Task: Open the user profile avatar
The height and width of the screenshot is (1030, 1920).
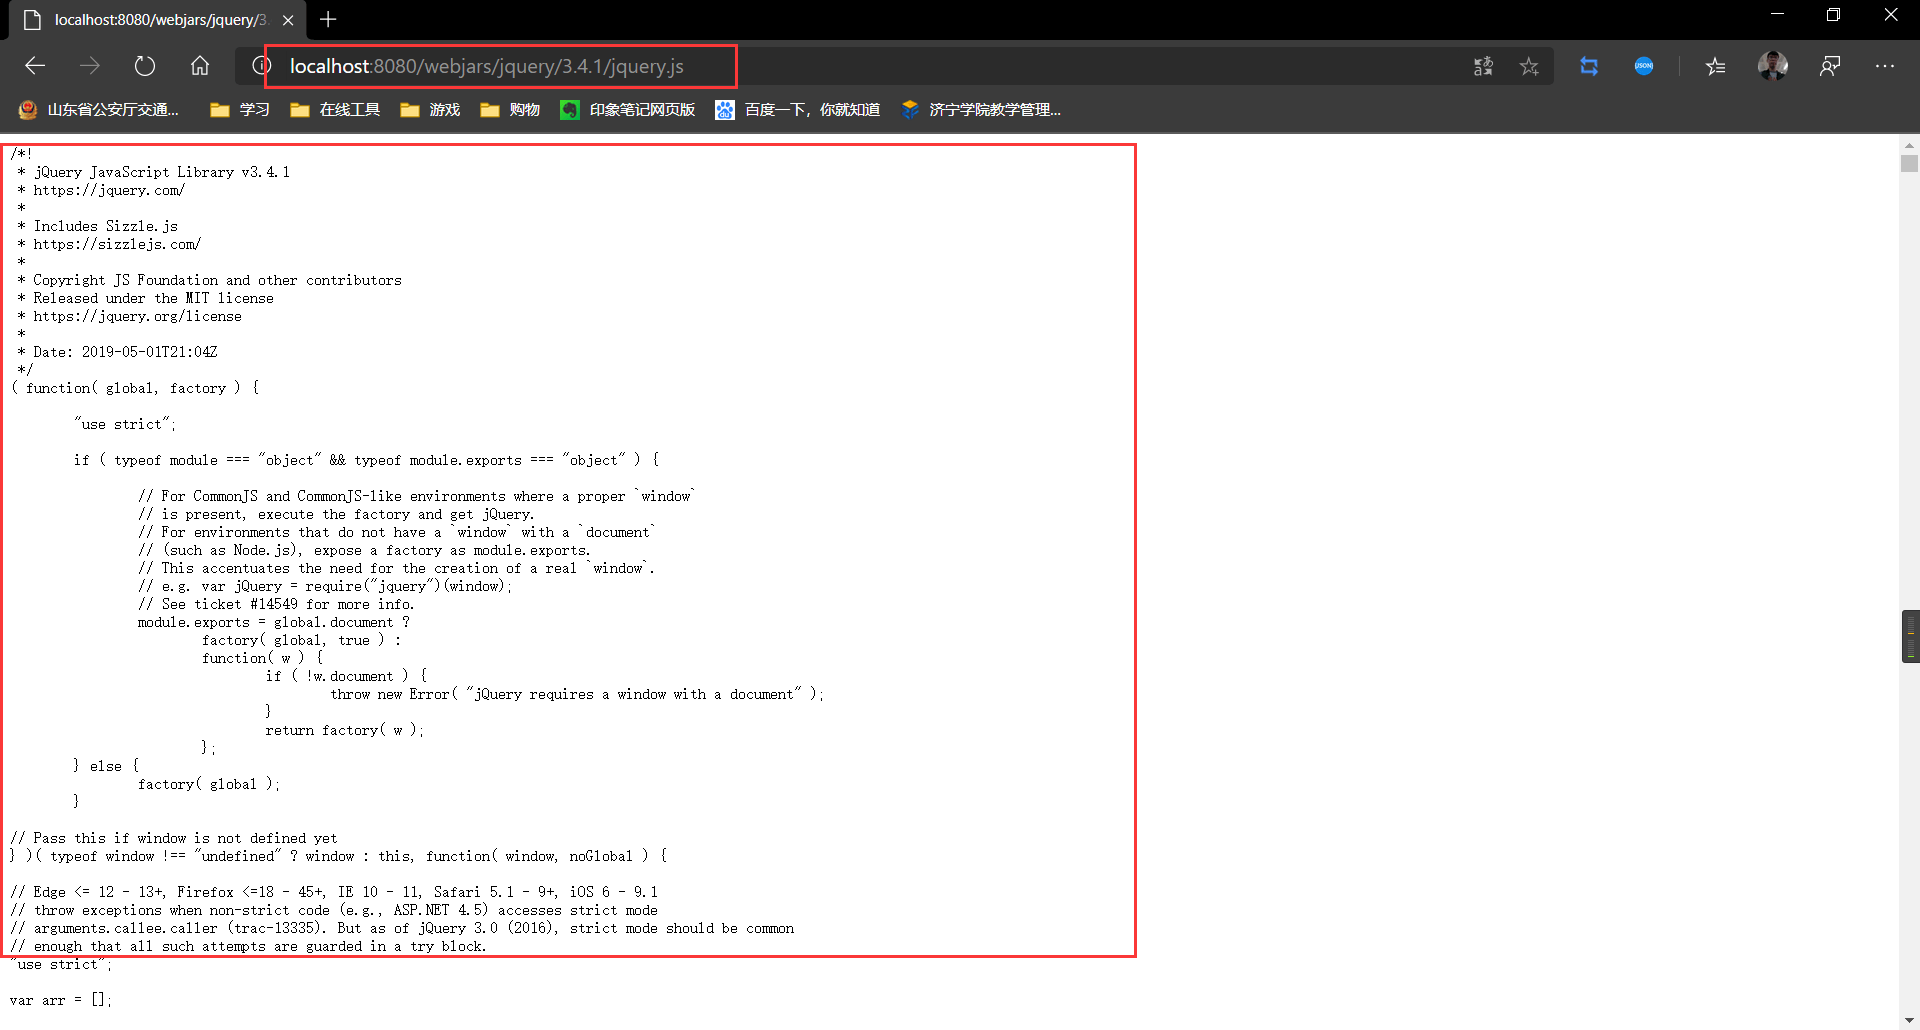Action: pyautogui.click(x=1773, y=66)
